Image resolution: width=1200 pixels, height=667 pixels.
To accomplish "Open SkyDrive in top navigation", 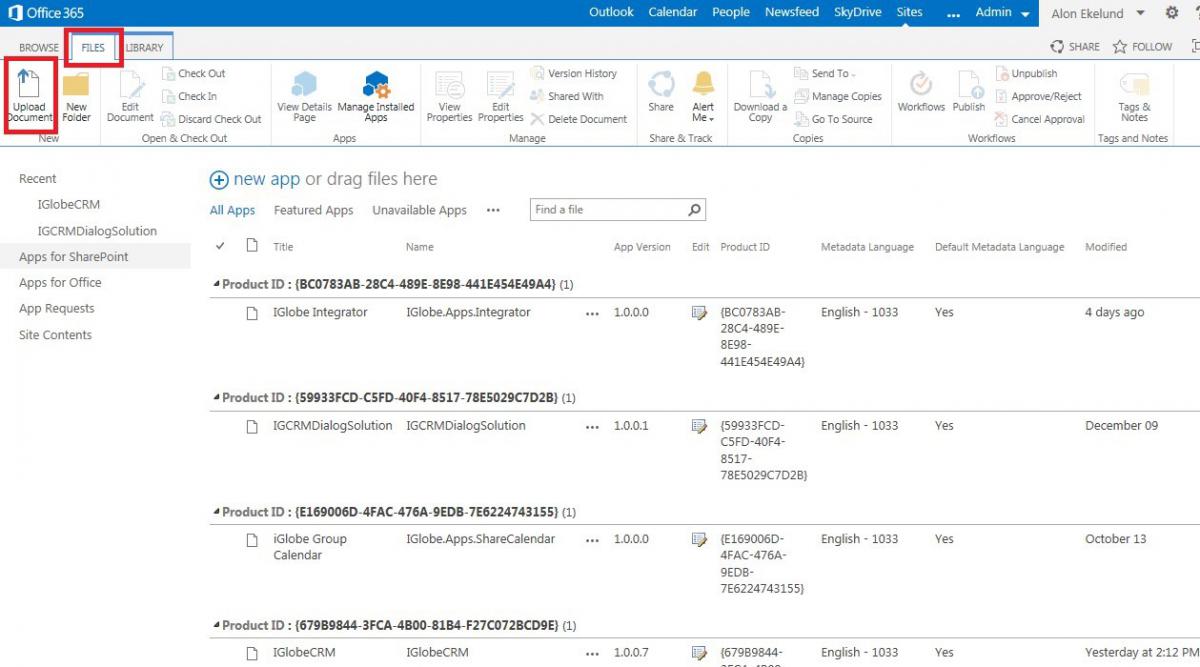I will 858,12.
